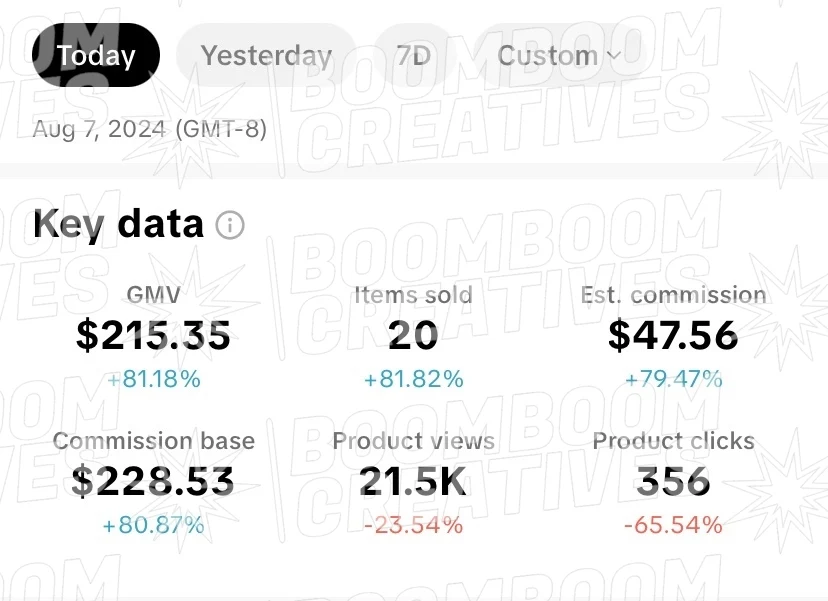Click the Key data heading
828x601 pixels.
tap(118, 224)
